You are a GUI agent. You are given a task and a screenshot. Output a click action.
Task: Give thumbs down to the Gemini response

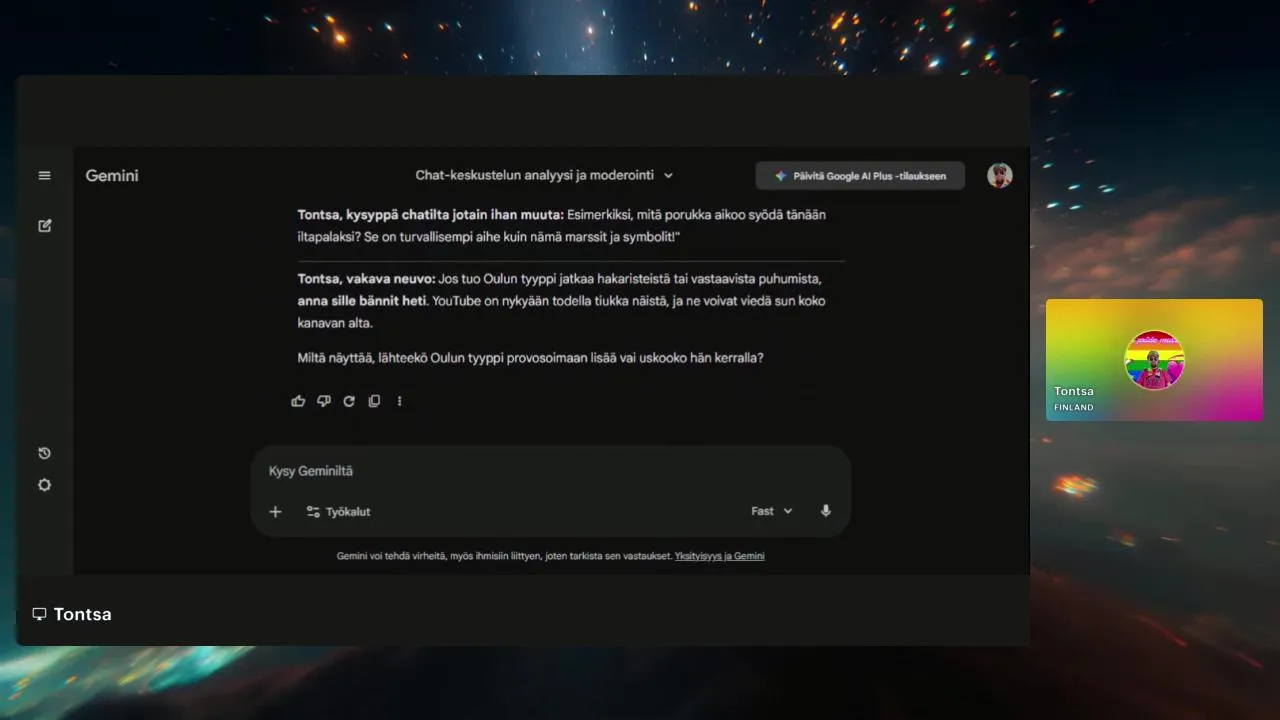[323, 401]
